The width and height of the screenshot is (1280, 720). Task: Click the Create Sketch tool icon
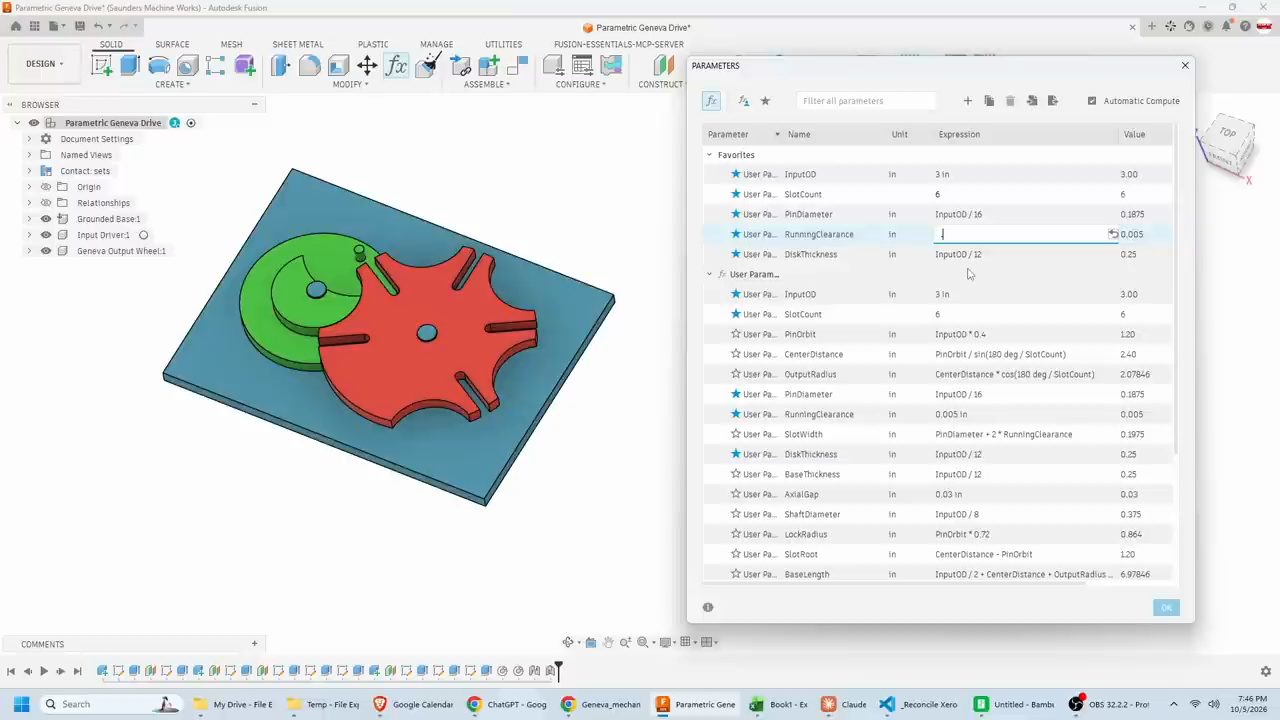[101, 66]
